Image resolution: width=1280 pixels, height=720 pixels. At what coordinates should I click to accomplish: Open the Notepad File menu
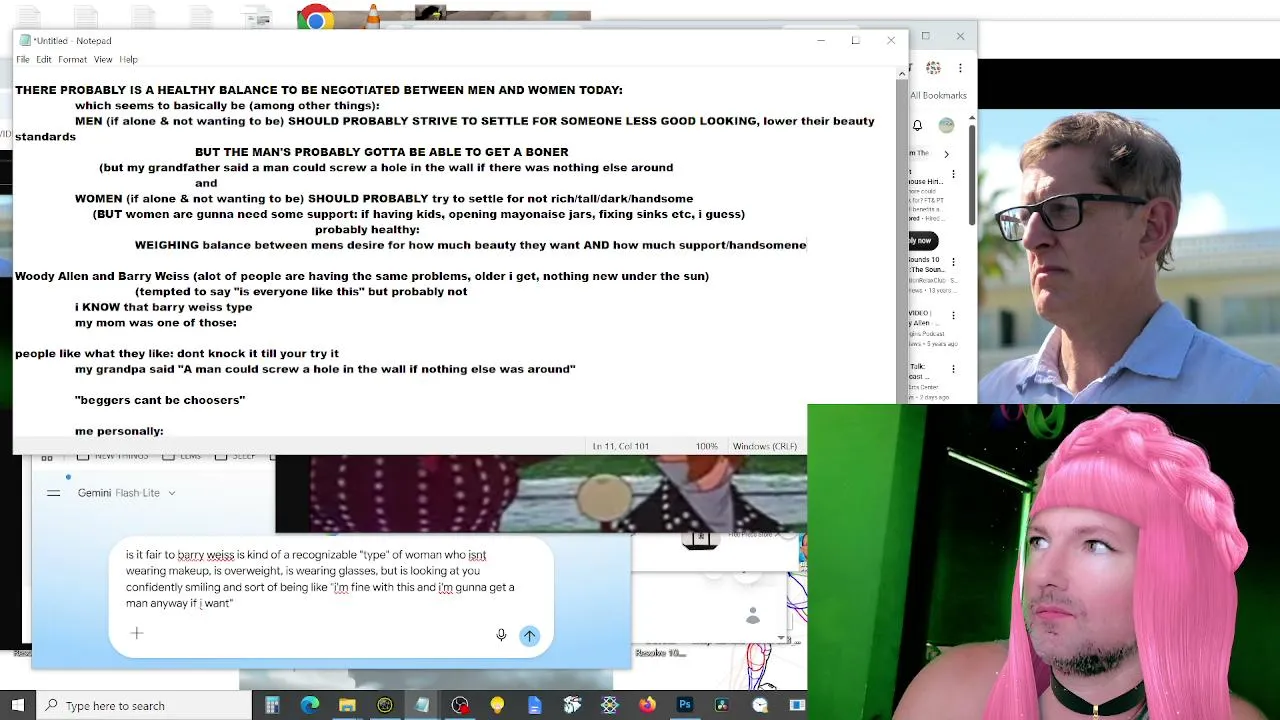pos(22,60)
